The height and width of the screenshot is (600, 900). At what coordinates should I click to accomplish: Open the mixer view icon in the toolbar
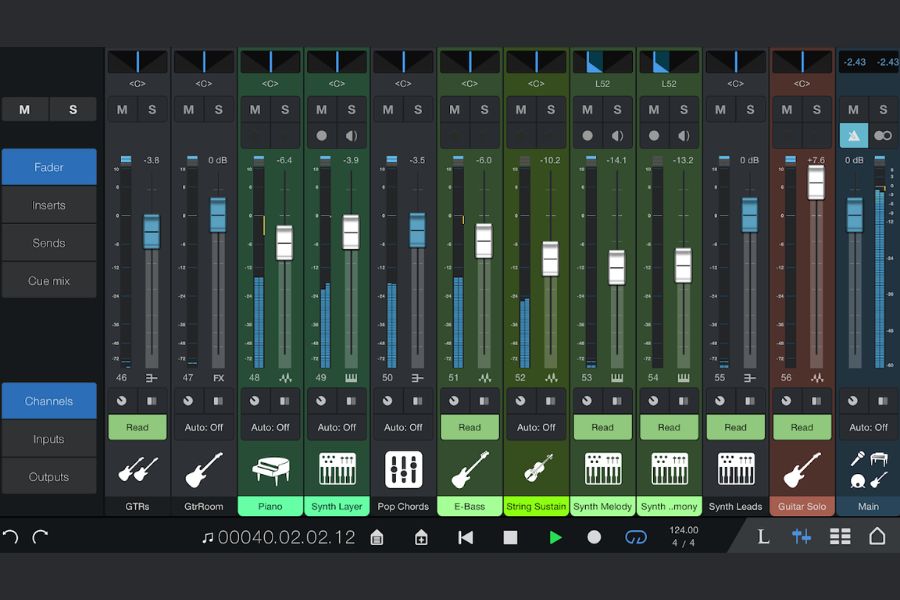[801, 537]
